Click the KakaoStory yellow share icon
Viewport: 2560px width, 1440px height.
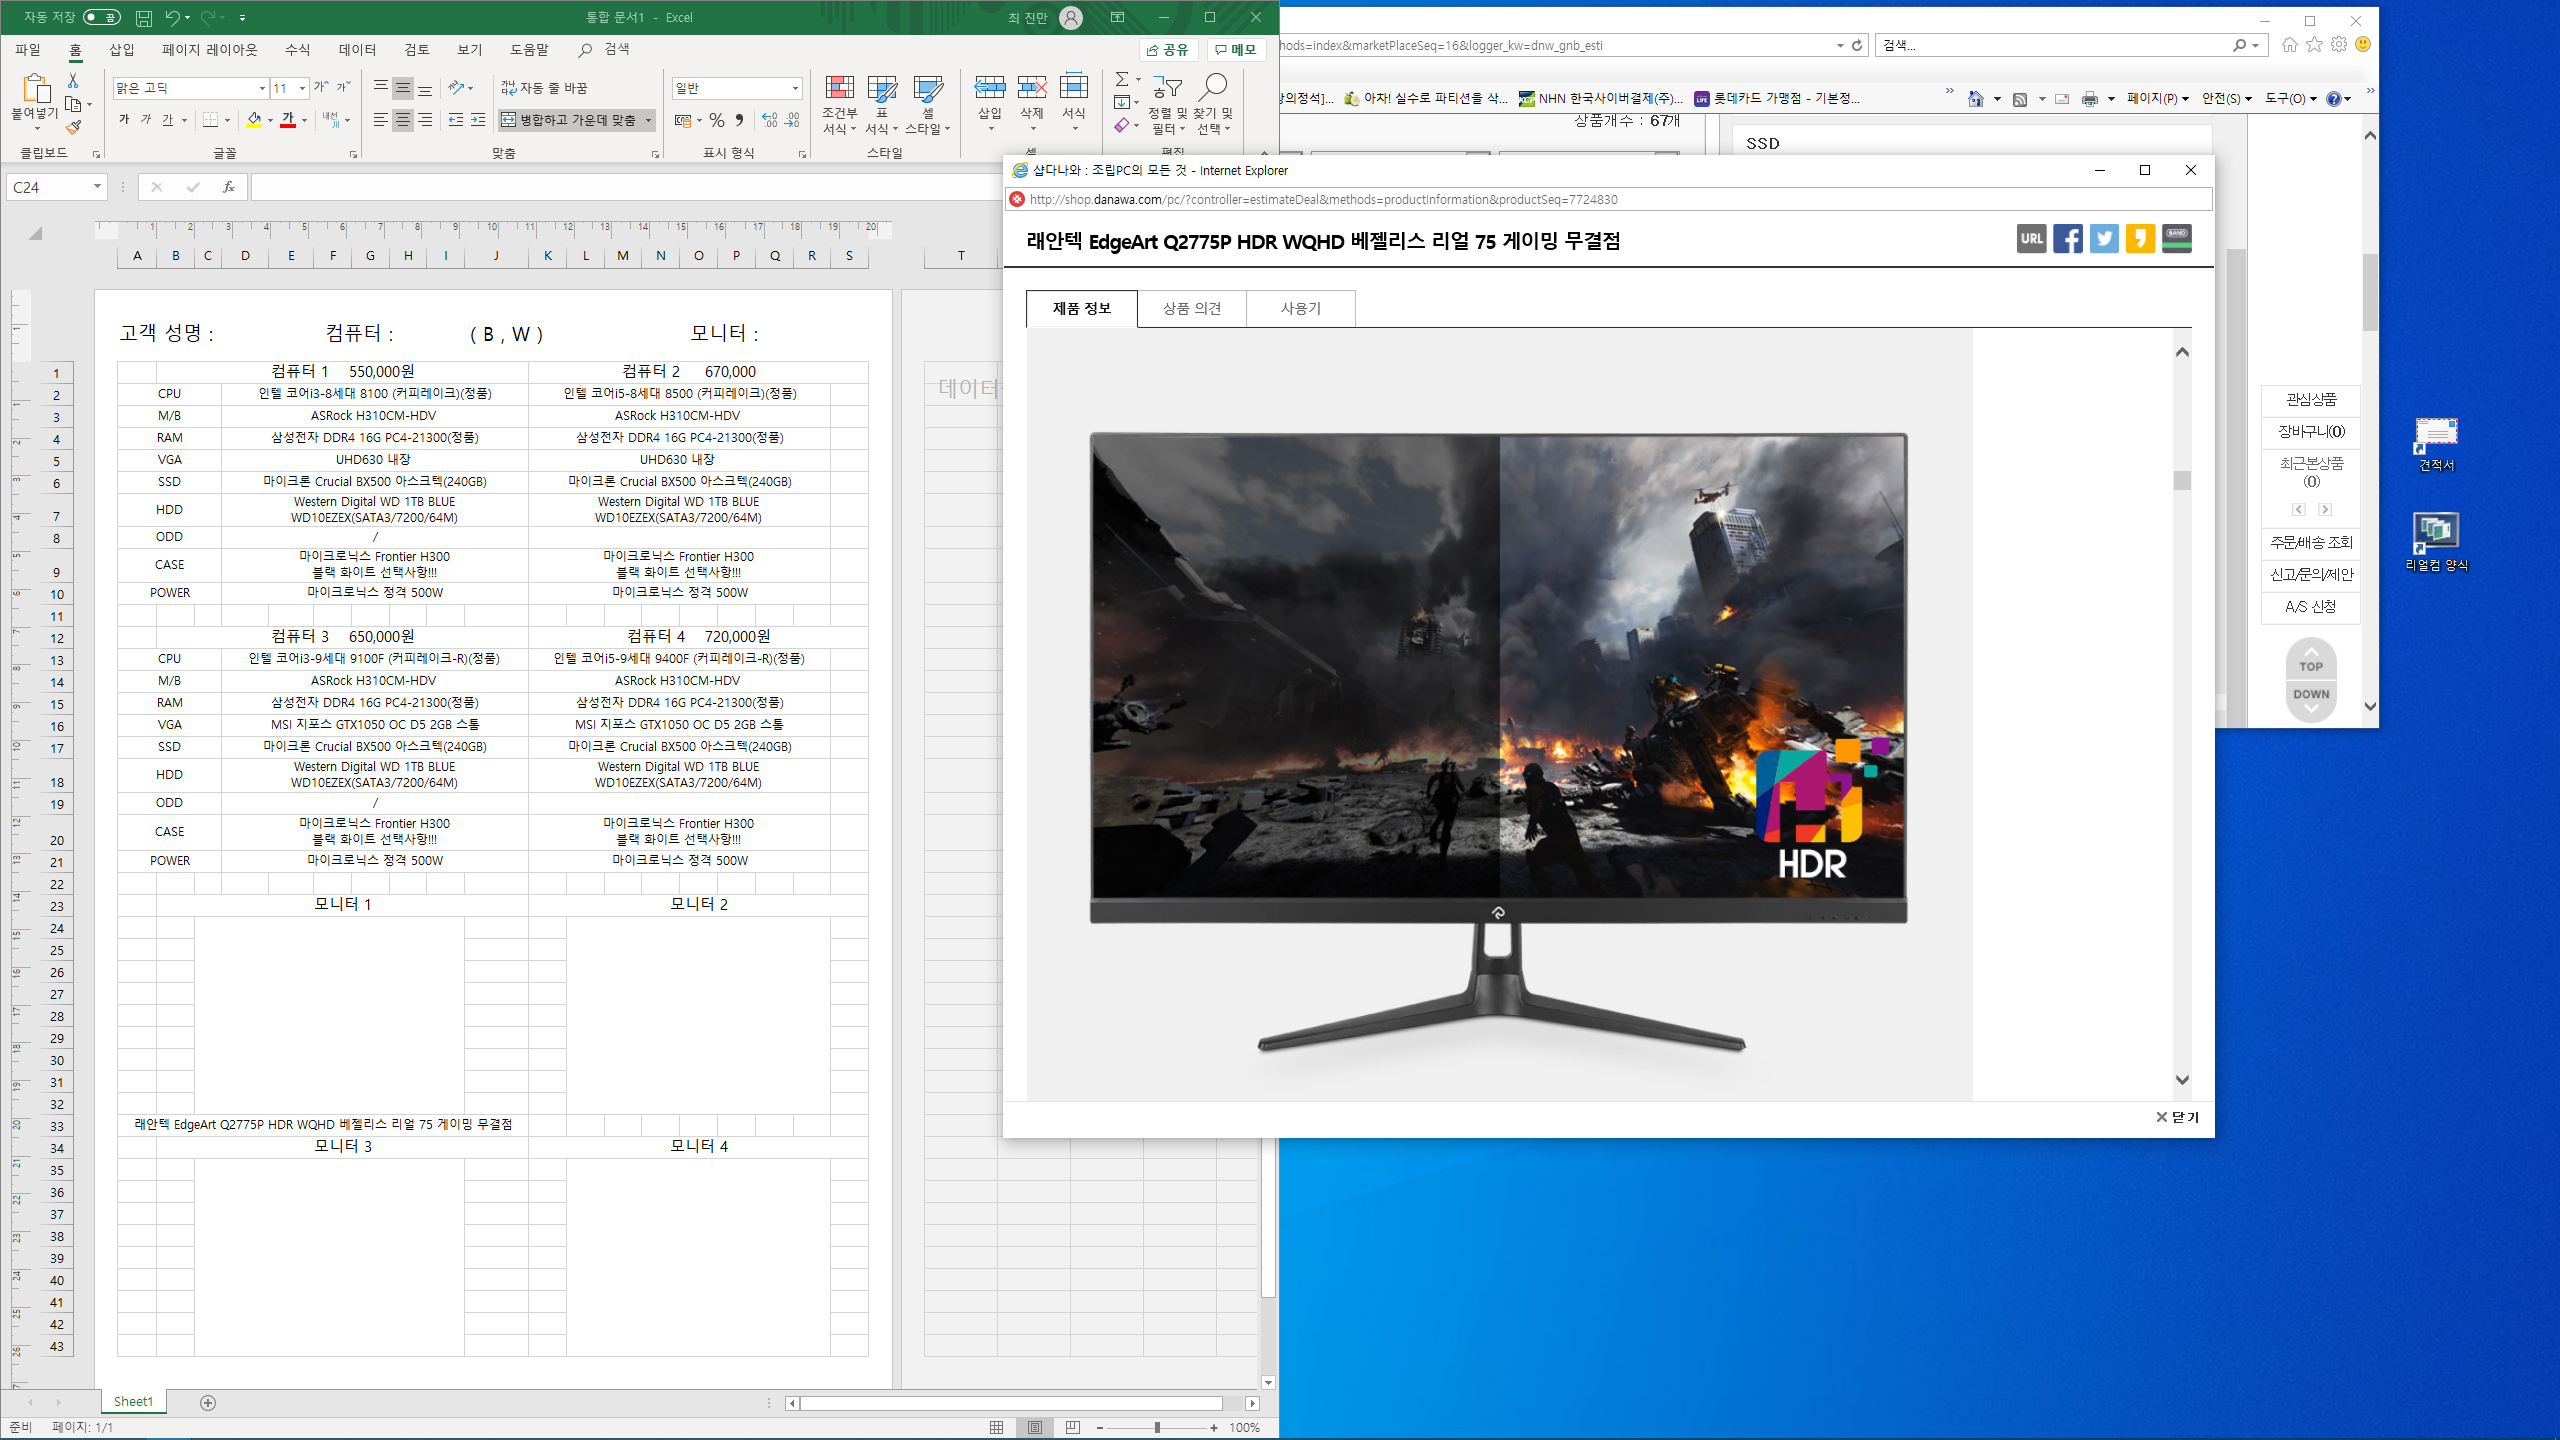pos(2140,239)
